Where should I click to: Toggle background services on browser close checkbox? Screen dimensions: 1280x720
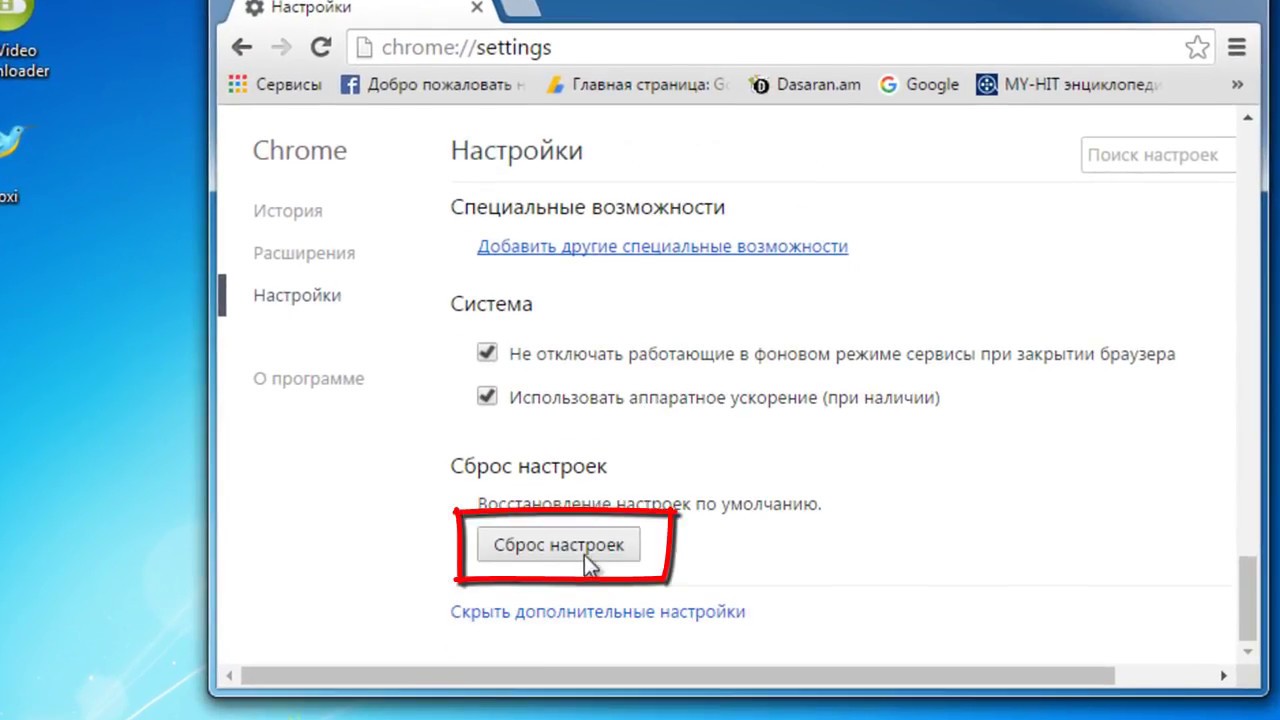pos(487,352)
